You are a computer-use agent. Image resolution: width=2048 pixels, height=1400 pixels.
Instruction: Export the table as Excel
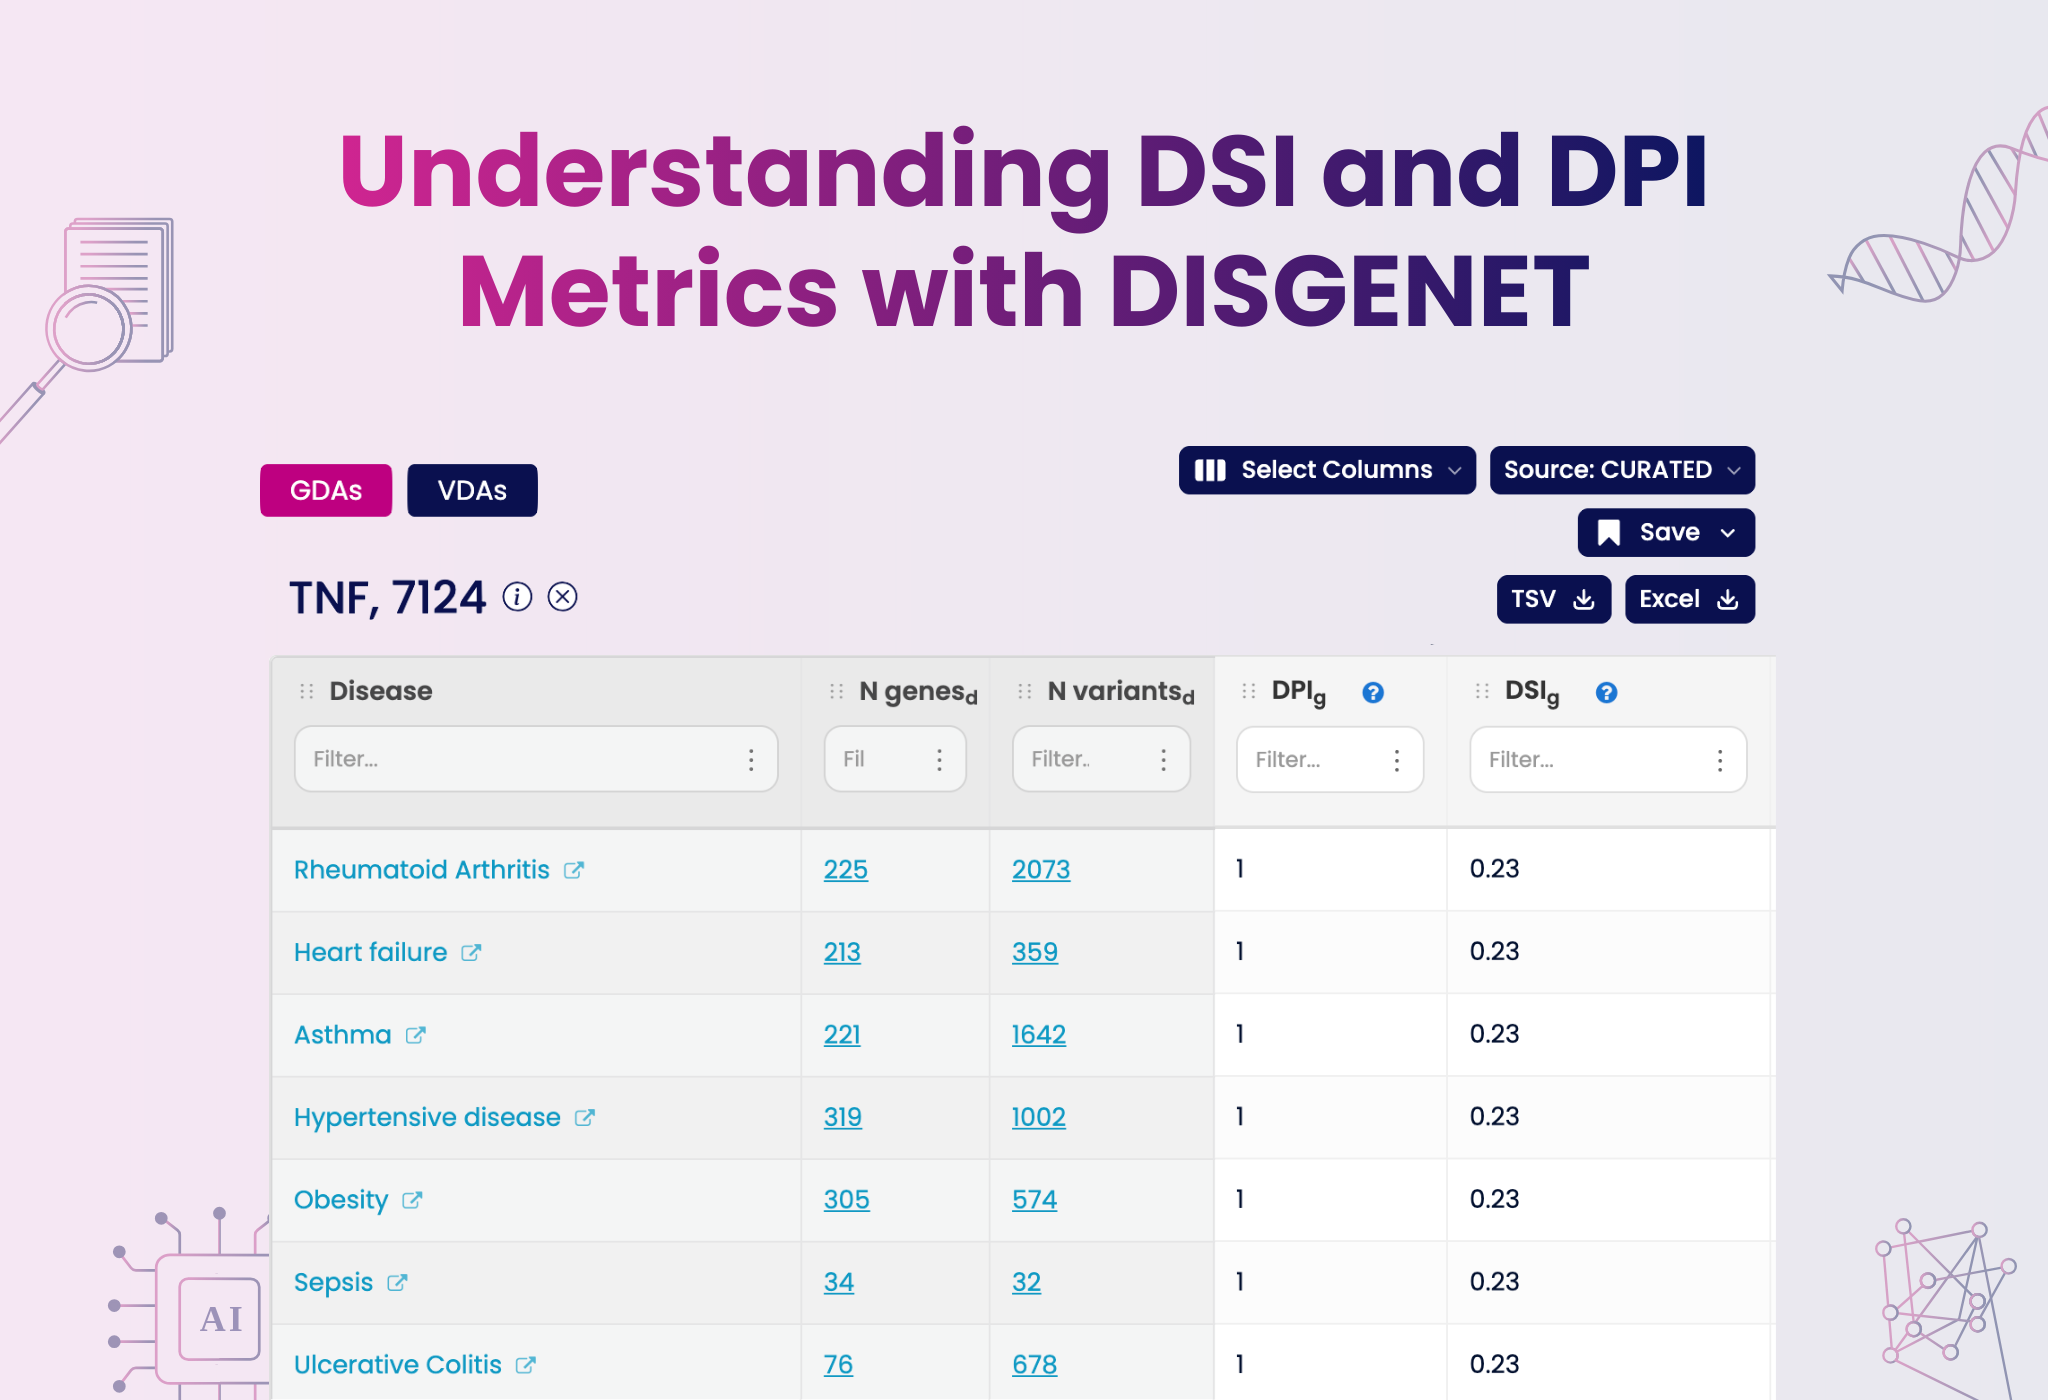click(x=1689, y=599)
